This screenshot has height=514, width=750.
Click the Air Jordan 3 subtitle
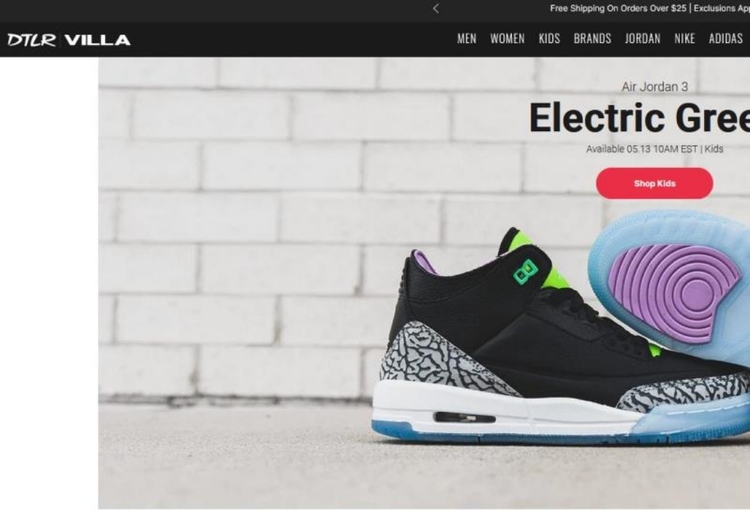point(654,87)
